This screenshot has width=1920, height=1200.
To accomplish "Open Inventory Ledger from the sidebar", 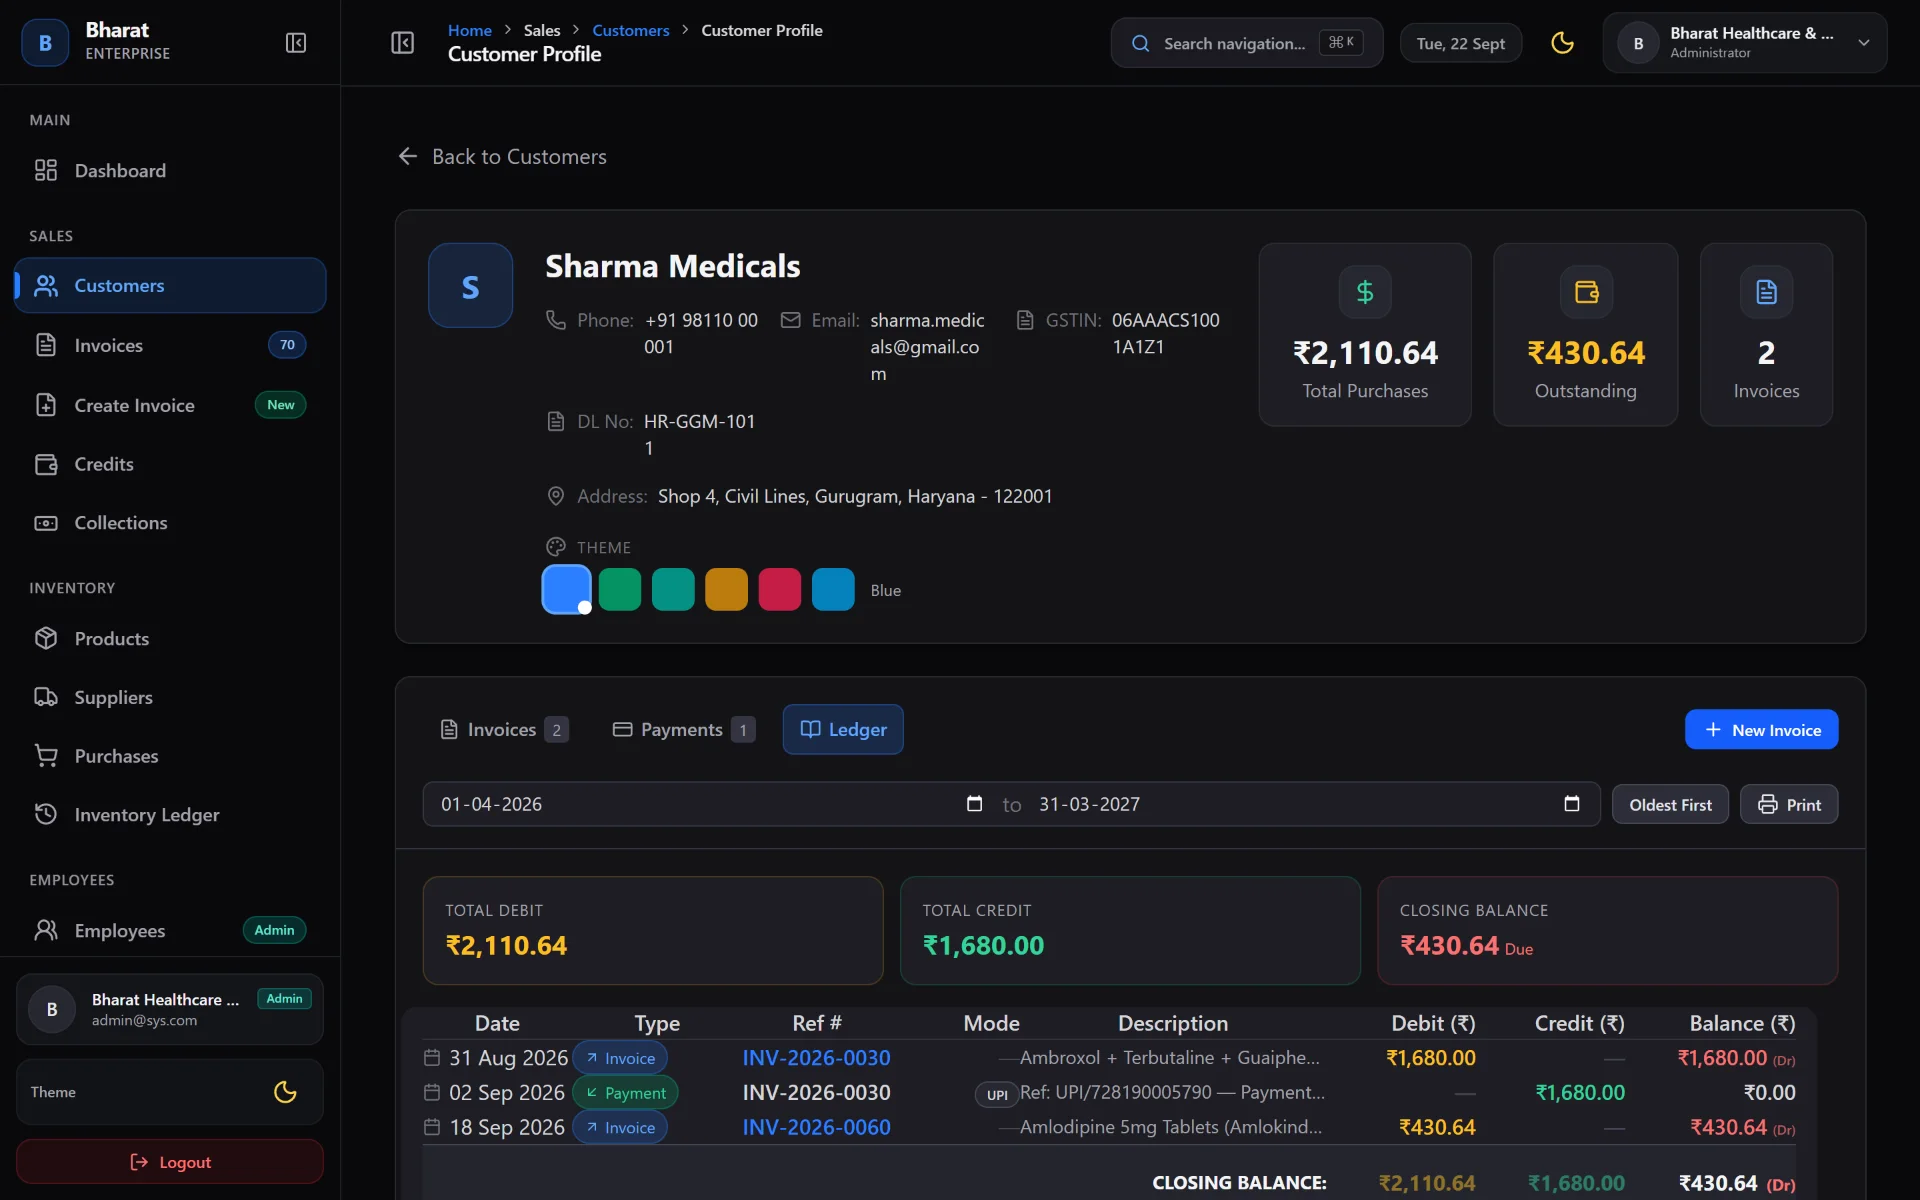I will tap(170, 815).
